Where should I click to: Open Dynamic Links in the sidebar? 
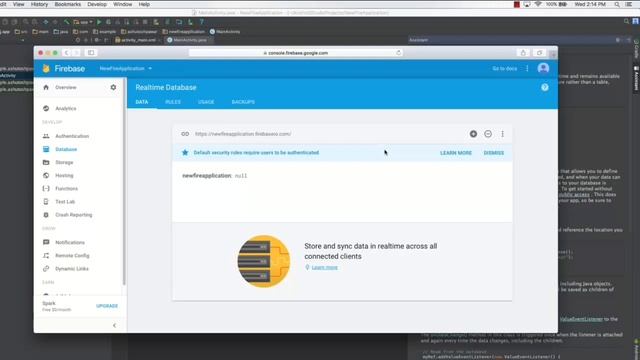pyautogui.click(x=72, y=269)
